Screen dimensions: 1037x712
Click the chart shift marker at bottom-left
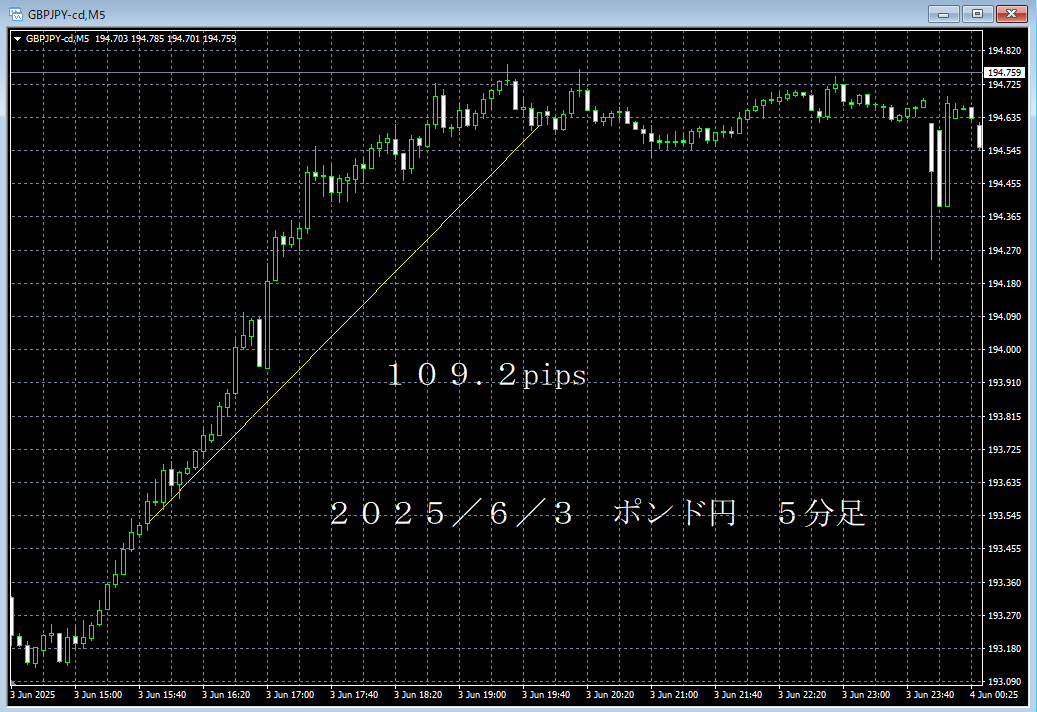(13, 682)
